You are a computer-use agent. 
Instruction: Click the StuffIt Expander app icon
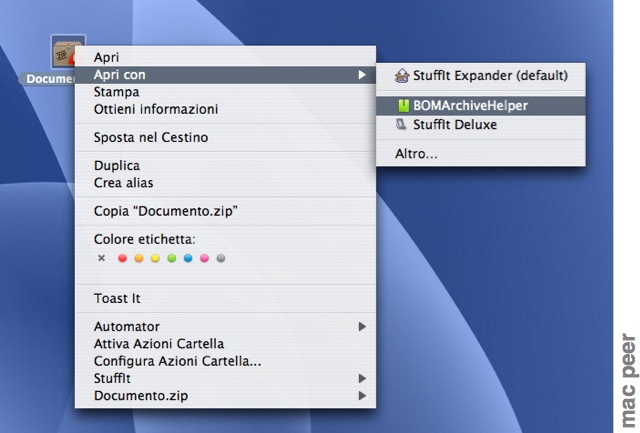pyautogui.click(x=402, y=76)
